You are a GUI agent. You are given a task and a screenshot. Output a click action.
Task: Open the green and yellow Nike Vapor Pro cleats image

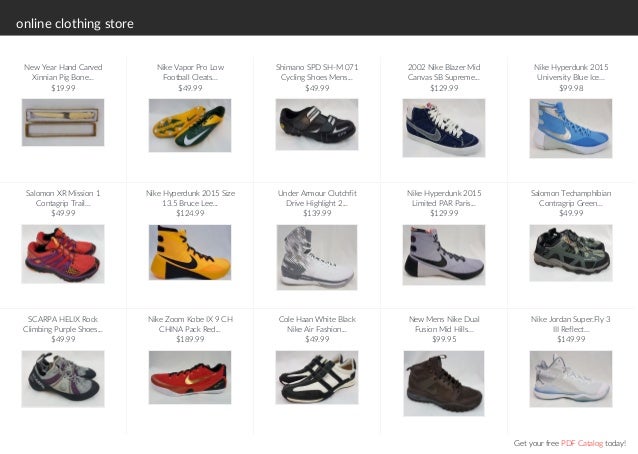pos(190,125)
